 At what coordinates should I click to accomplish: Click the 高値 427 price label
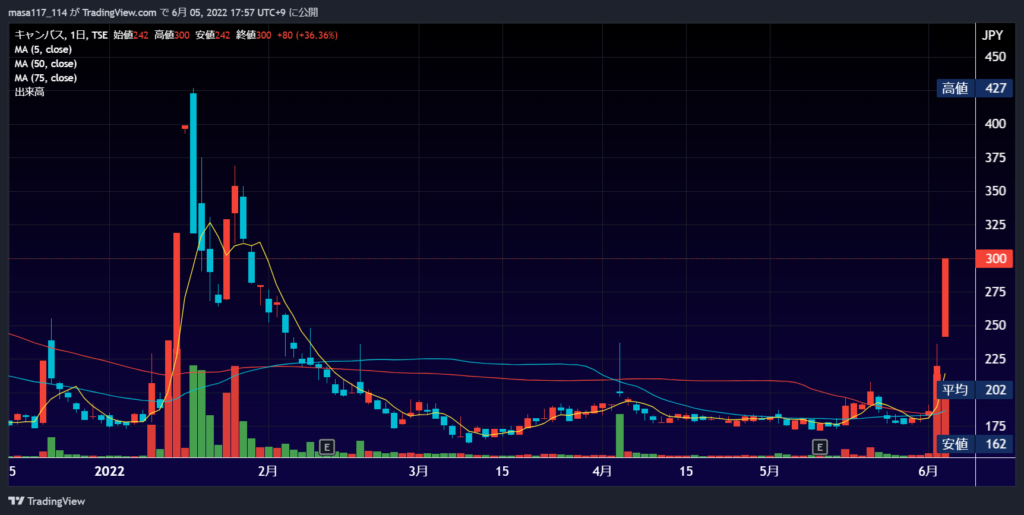tap(974, 88)
